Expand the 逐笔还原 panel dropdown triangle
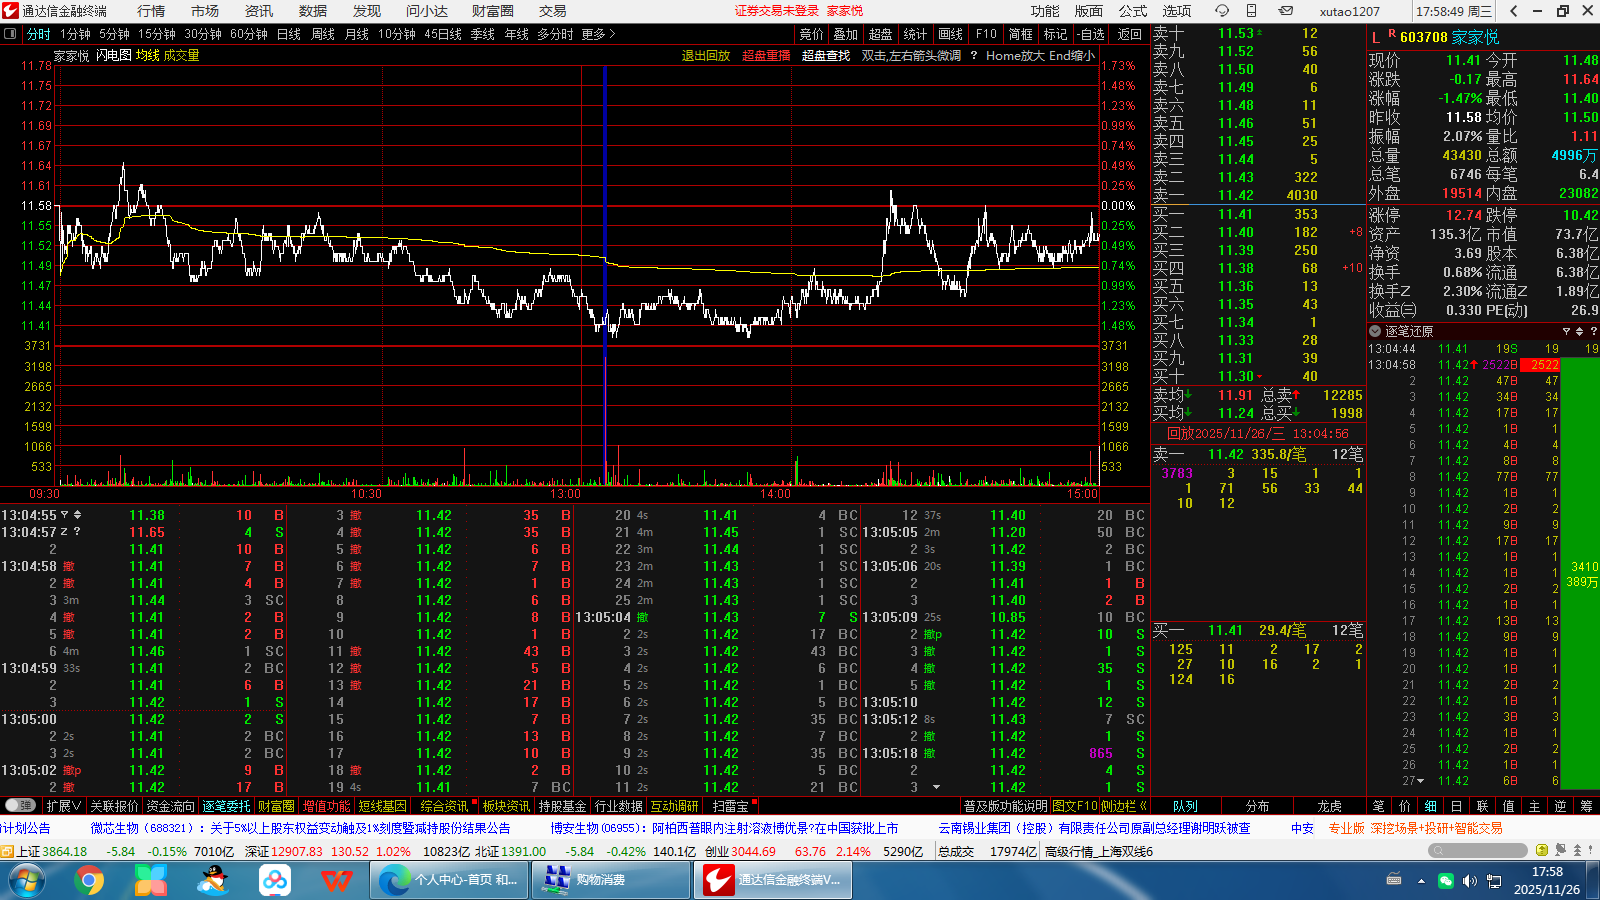The width and height of the screenshot is (1600, 900). point(1566,331)
